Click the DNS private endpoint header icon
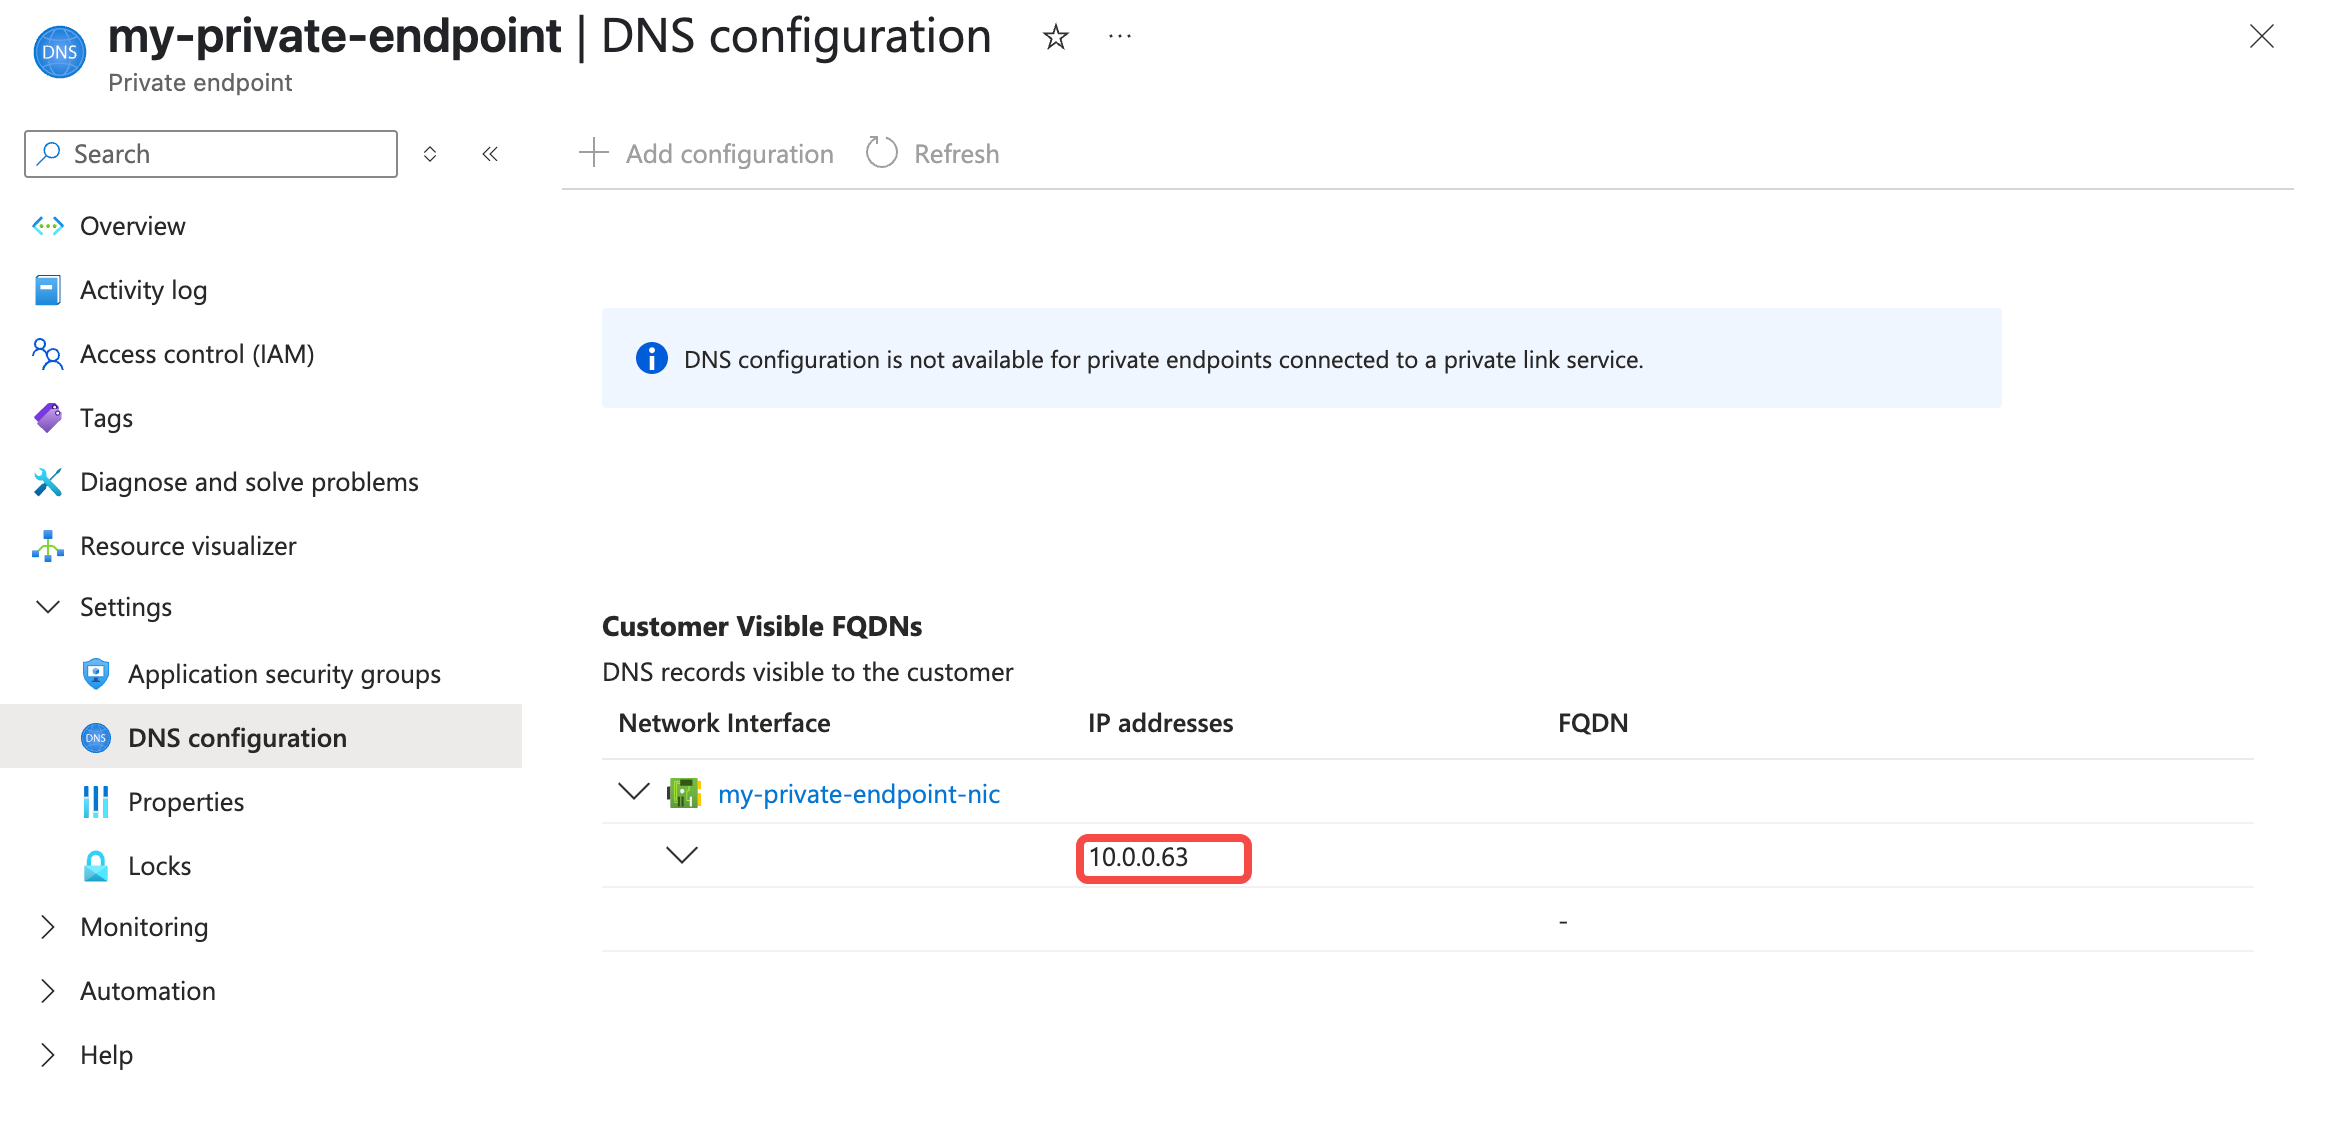2330x1122 pixels. pos(60,52)
